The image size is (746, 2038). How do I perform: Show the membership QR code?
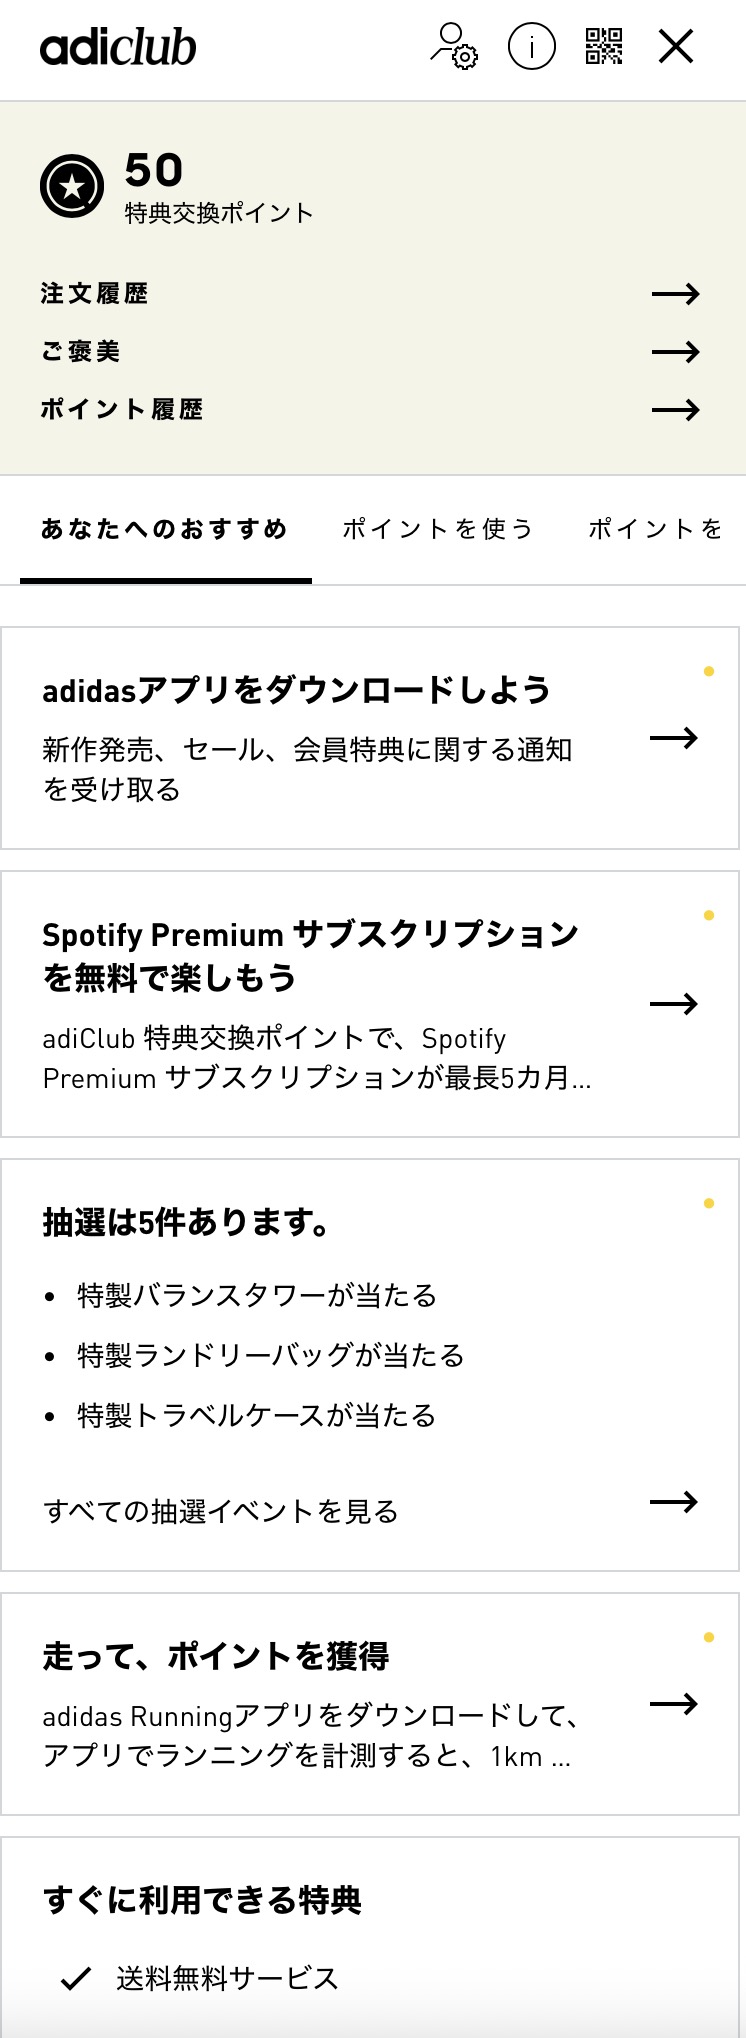[603, 46]
